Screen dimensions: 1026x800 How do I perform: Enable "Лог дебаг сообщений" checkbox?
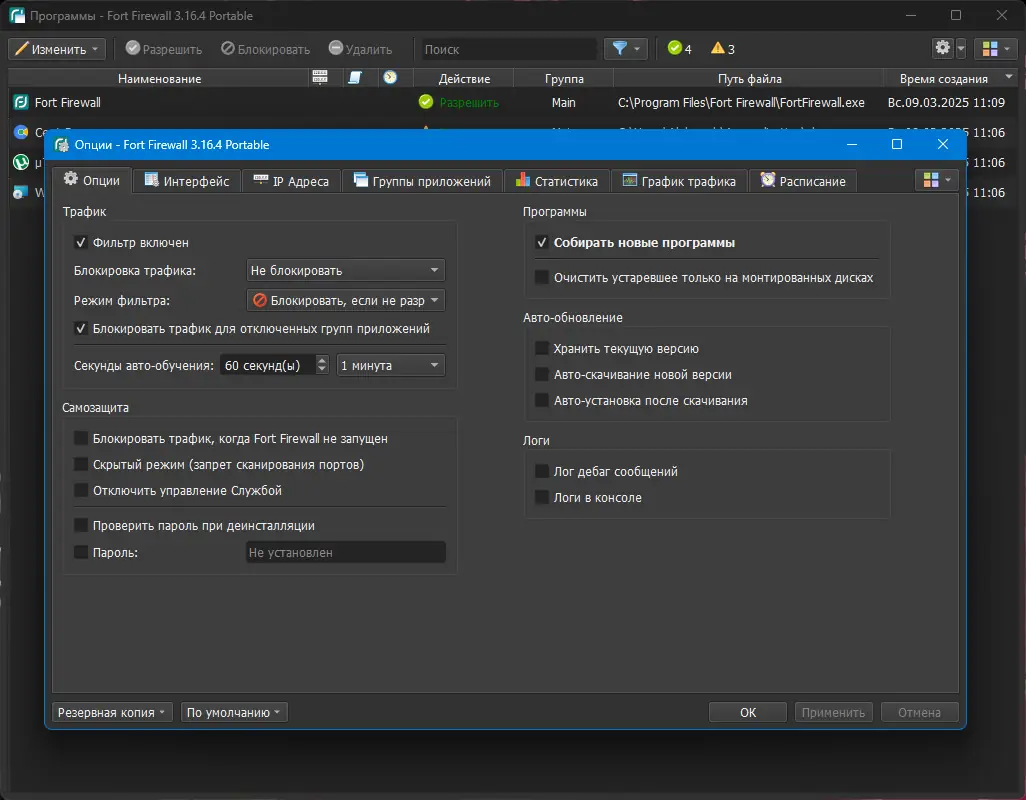pos(542,471)
